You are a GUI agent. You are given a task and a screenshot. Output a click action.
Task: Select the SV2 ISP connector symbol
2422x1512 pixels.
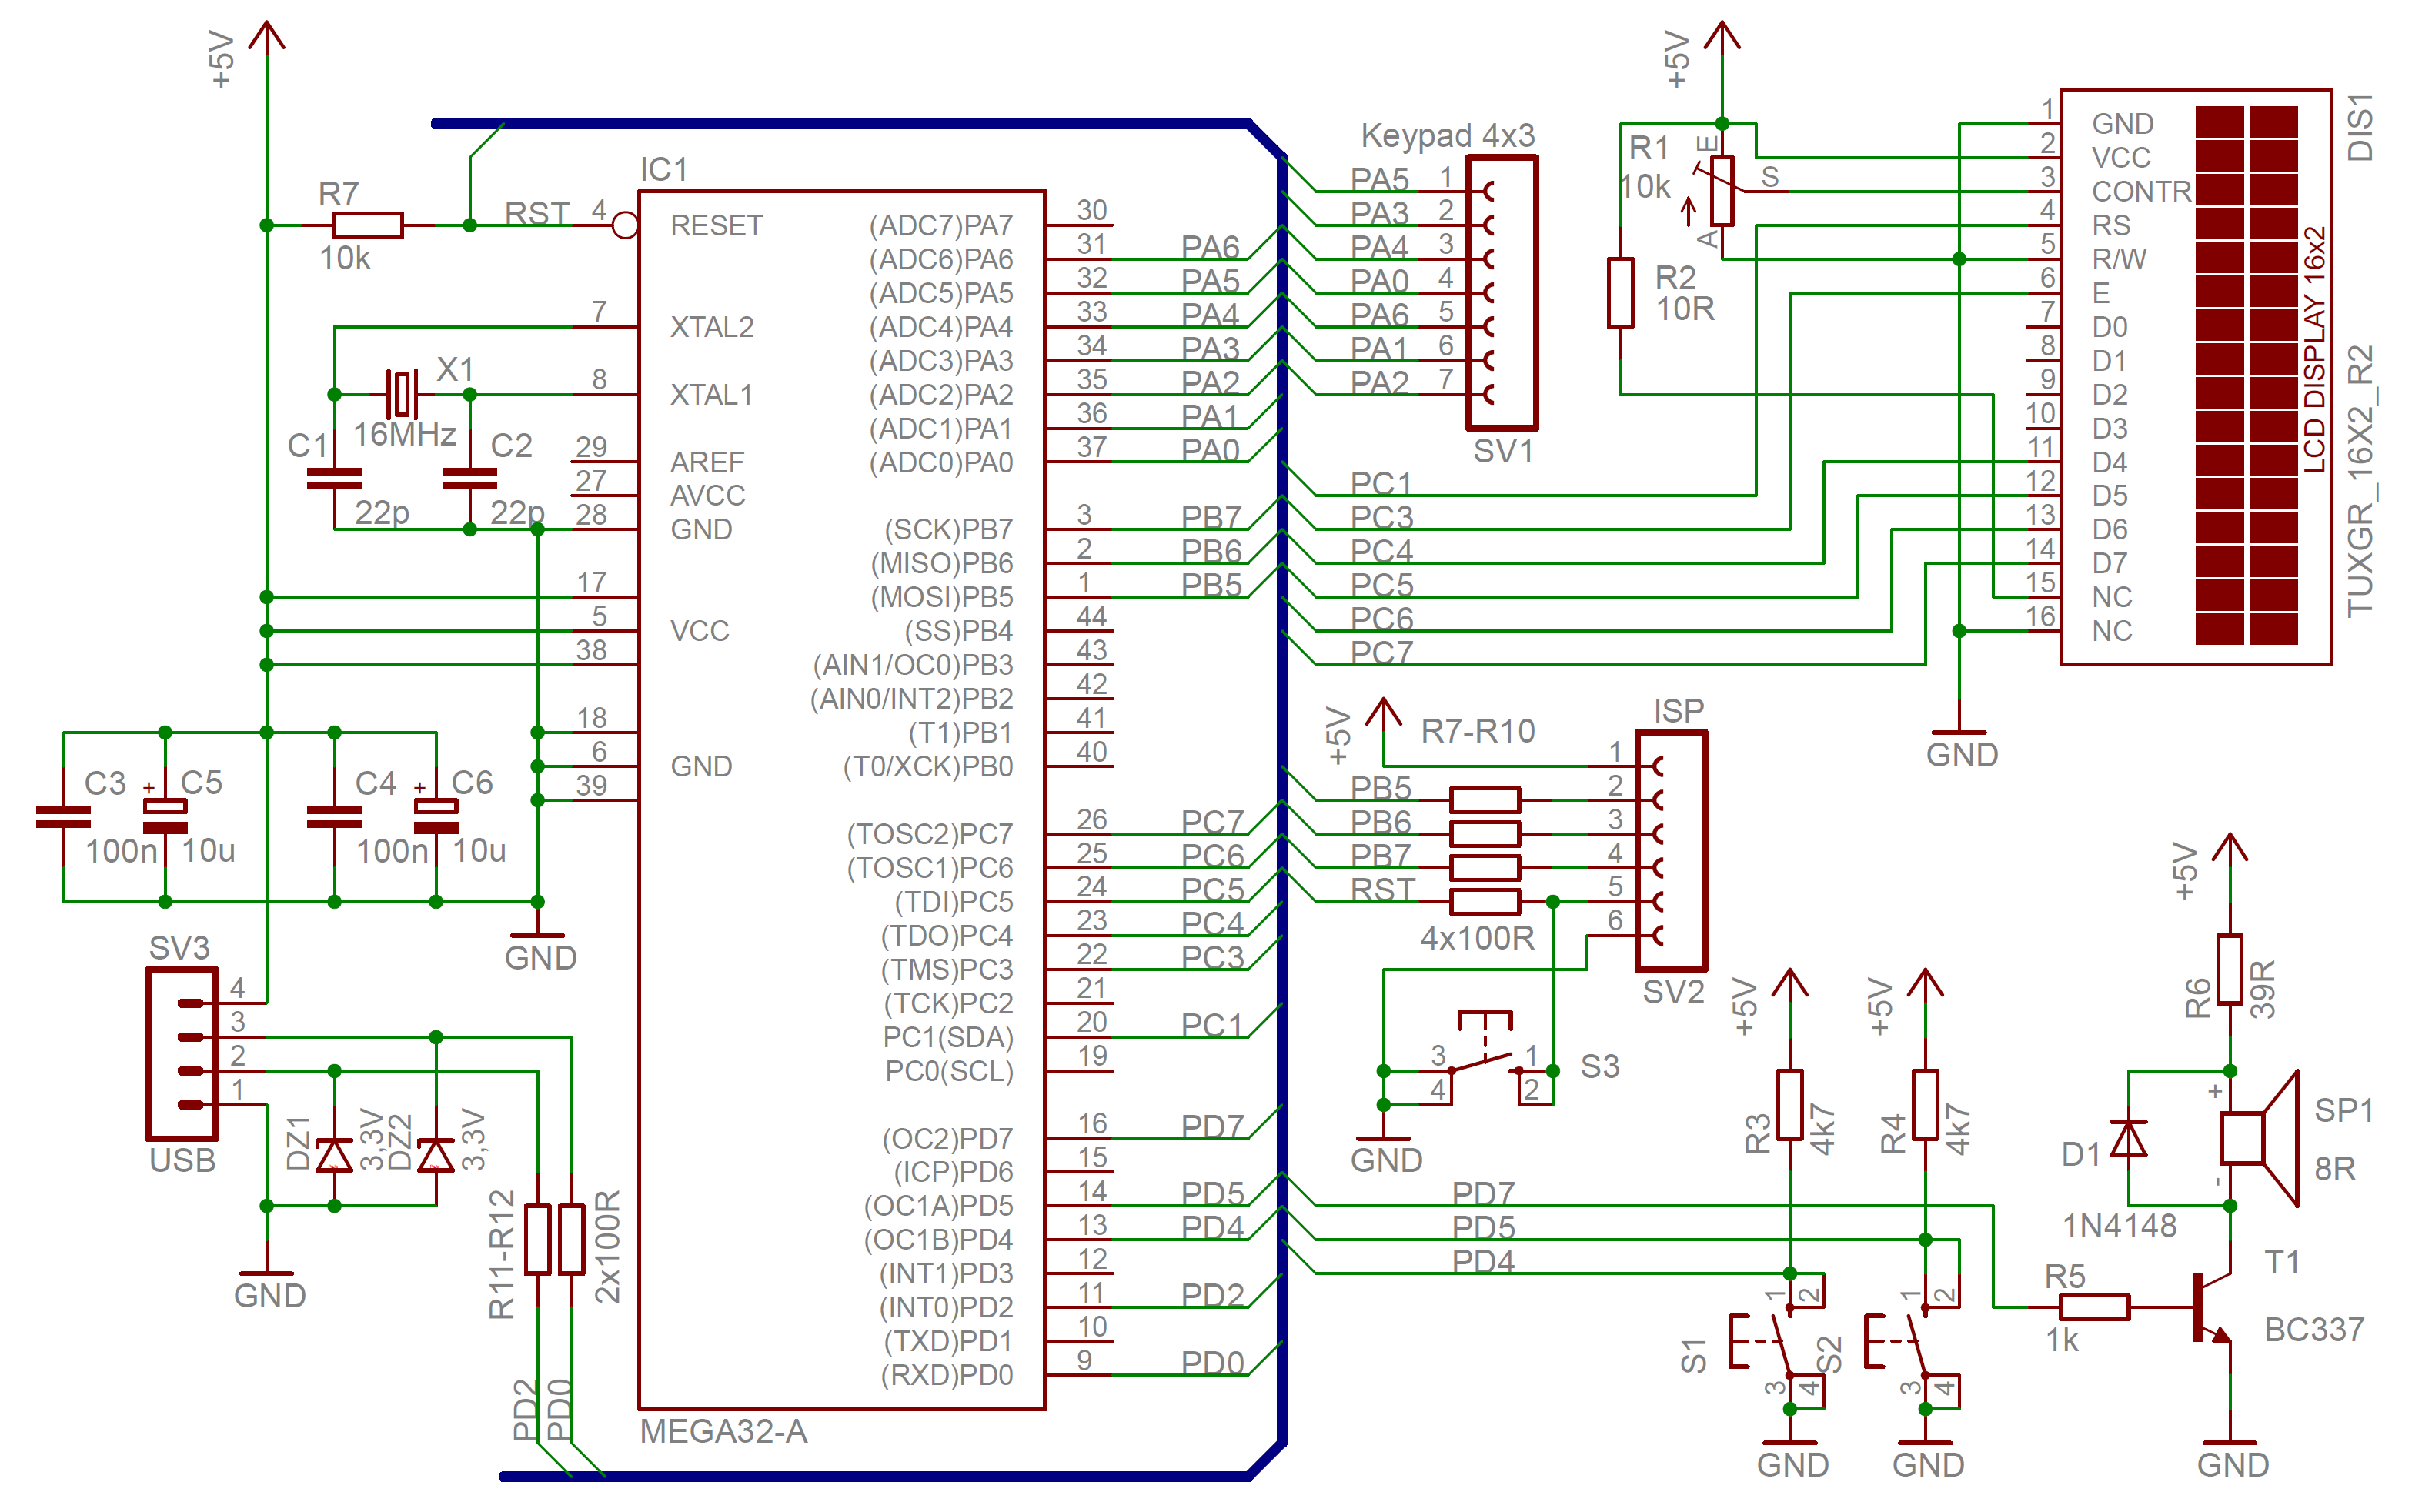tap(1671, 851)
